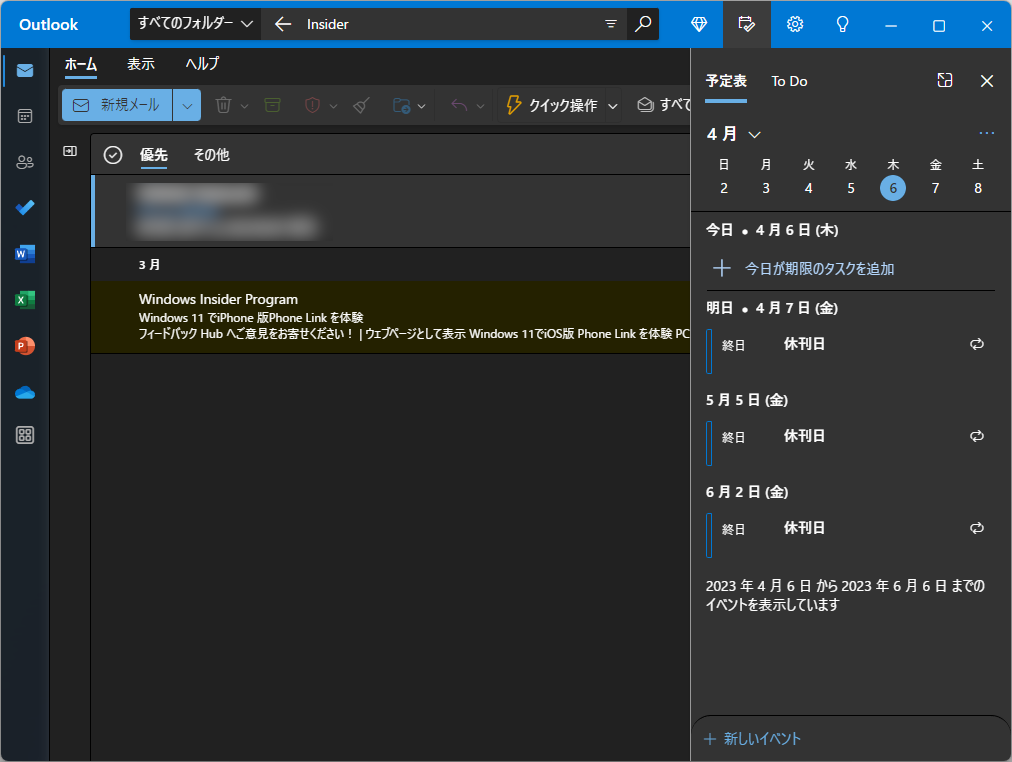Switch to the To Do tab
The width and height of the screenshot is (1012, 762).
pyautogui.click(x=789, y=81)
